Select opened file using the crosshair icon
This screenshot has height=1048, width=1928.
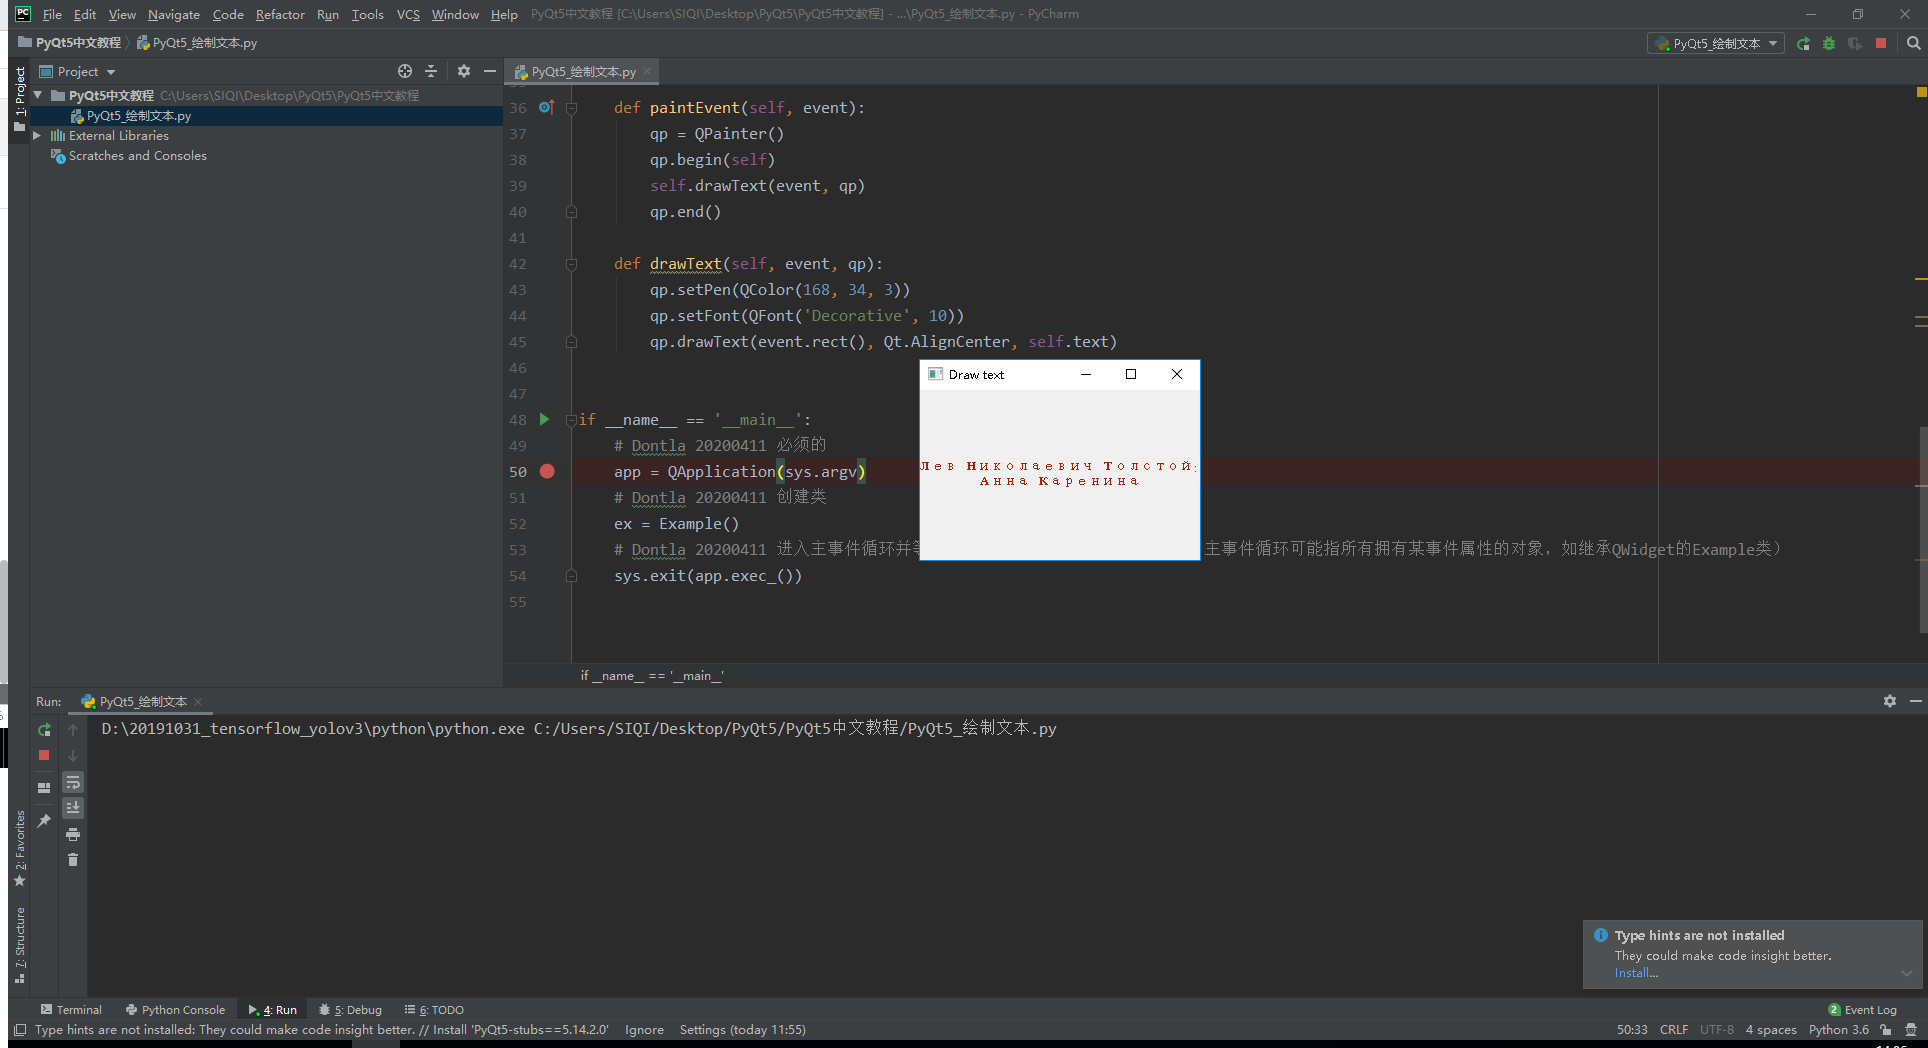pyautogui.click(x=404, y=71)
